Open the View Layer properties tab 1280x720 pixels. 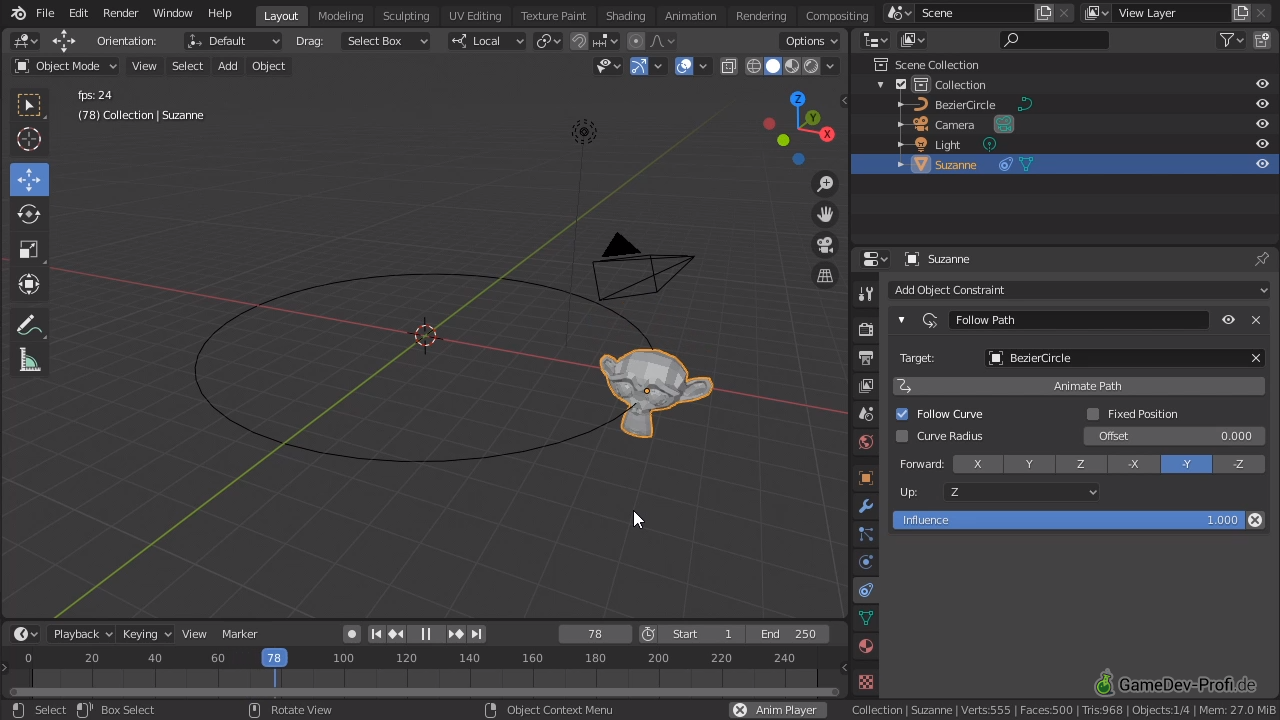(866, 385)
